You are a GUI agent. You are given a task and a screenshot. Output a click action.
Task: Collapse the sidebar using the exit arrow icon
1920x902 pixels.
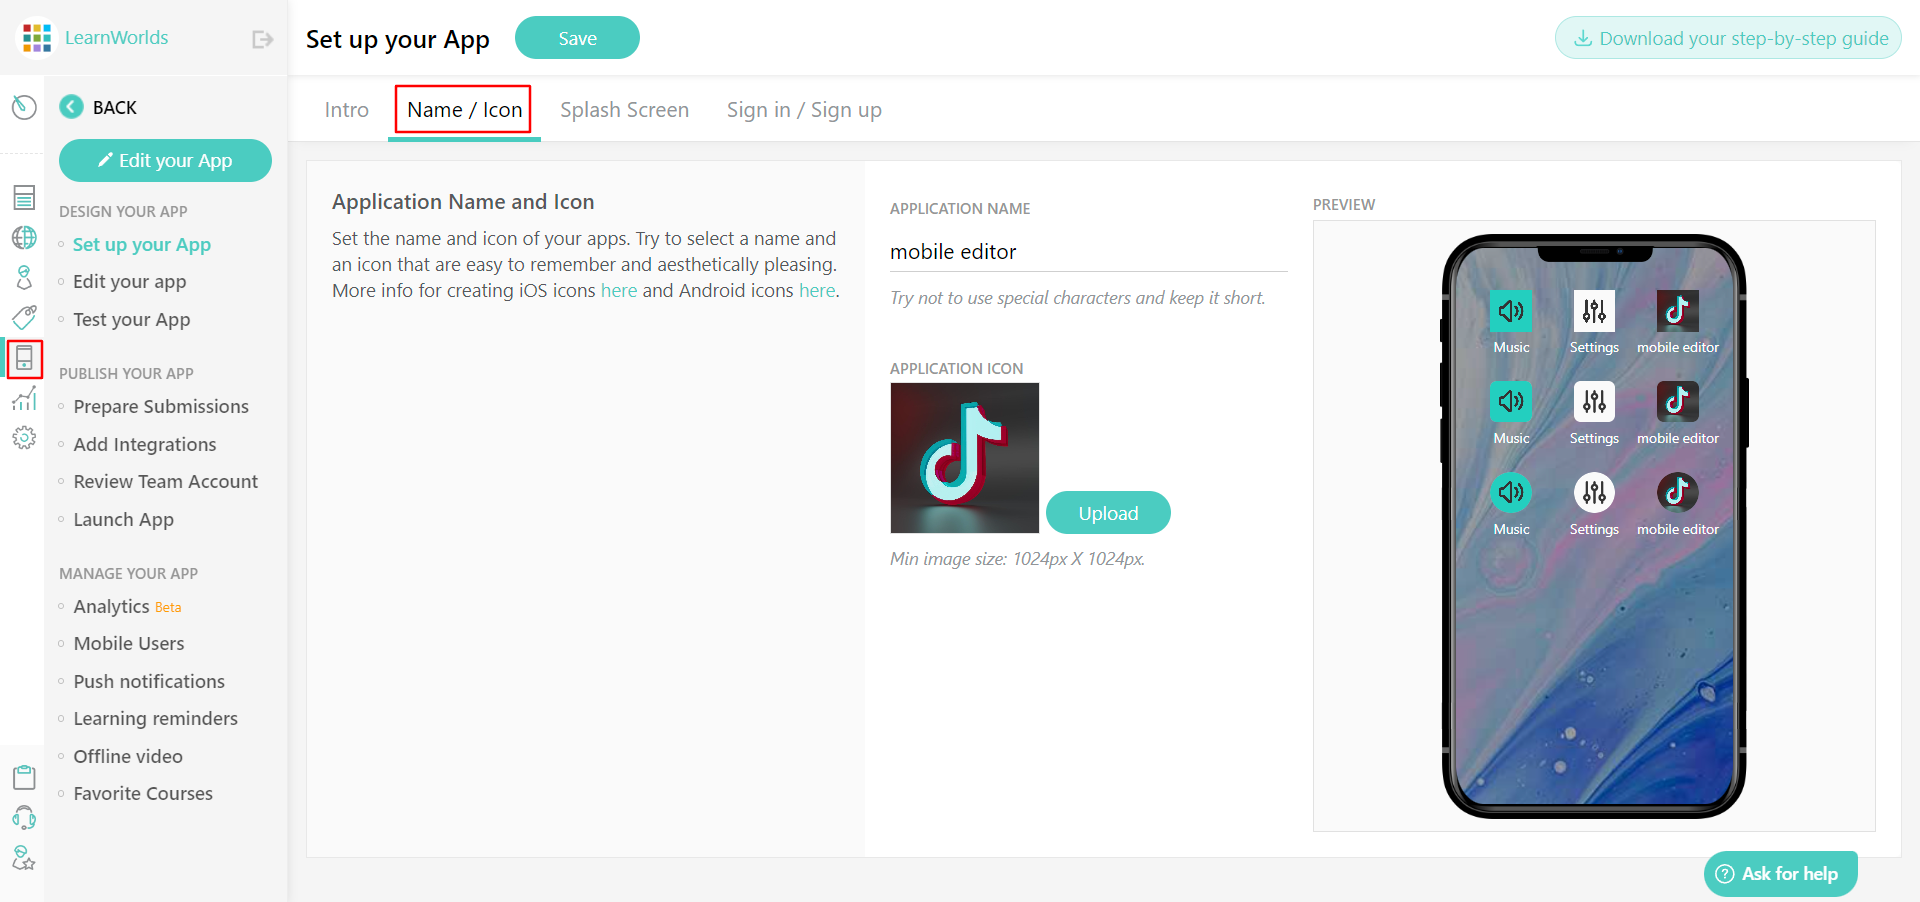tap(261, 38)
